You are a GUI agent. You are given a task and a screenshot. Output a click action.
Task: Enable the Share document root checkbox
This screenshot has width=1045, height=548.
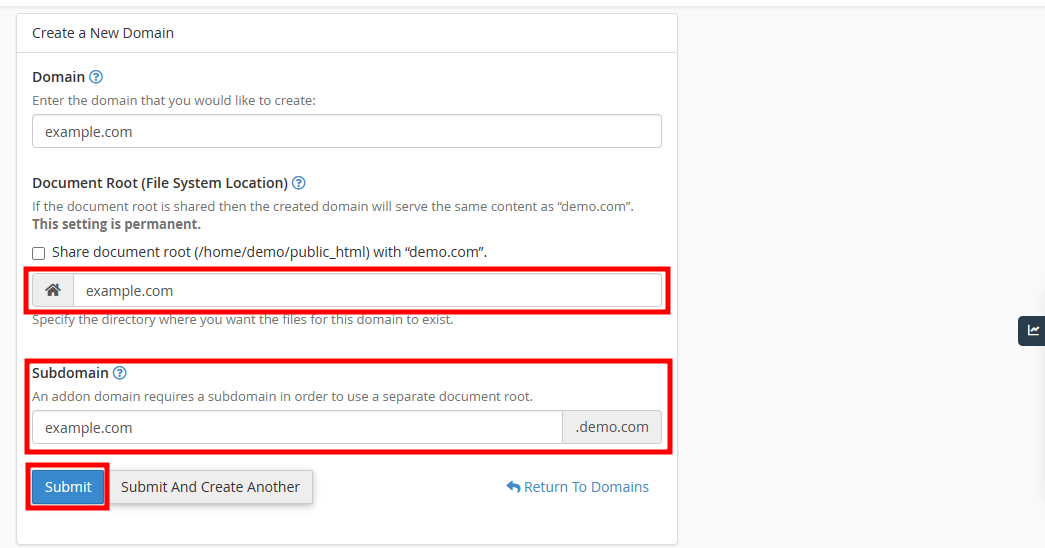(x=39, y=253)
